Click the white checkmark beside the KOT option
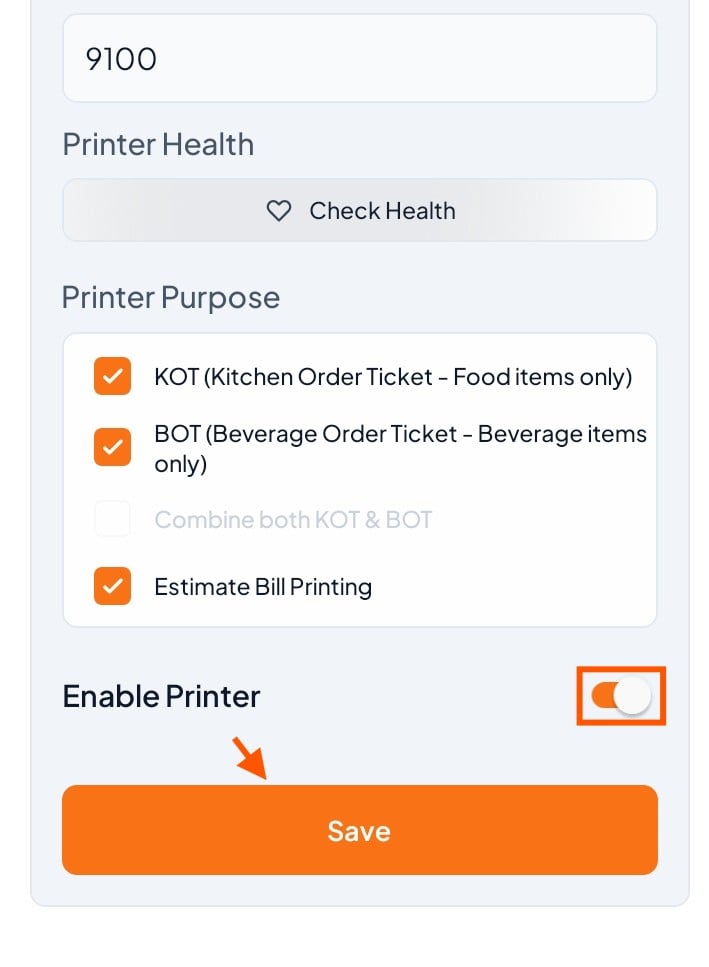The image size is (709, 967). (112, 376)
